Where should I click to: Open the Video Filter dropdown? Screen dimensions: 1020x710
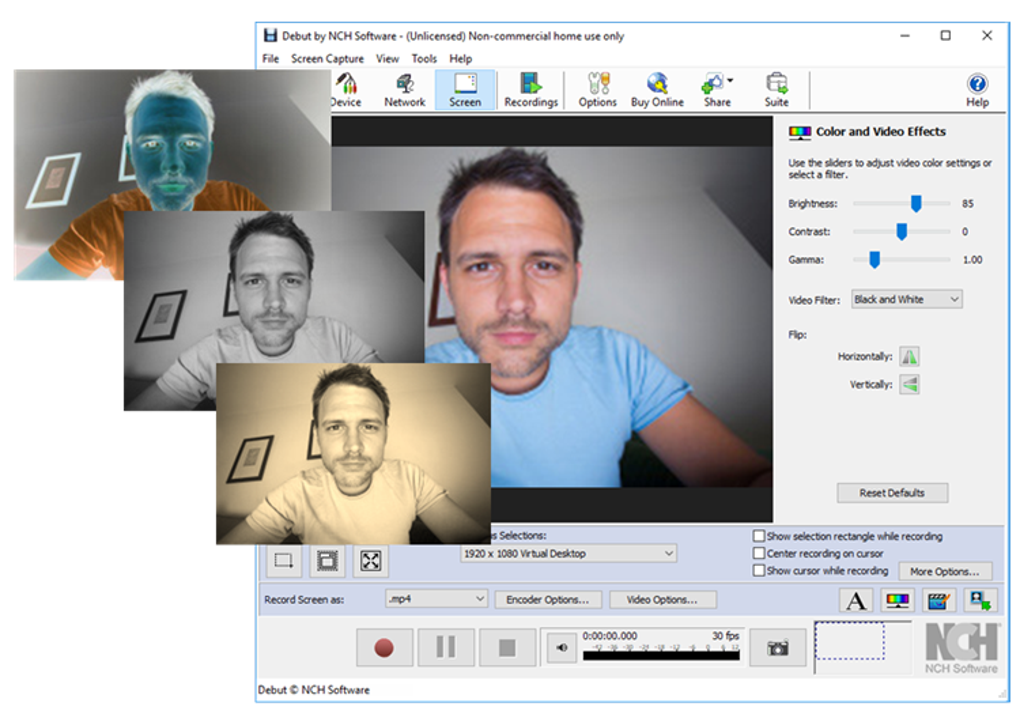[907, 299]
